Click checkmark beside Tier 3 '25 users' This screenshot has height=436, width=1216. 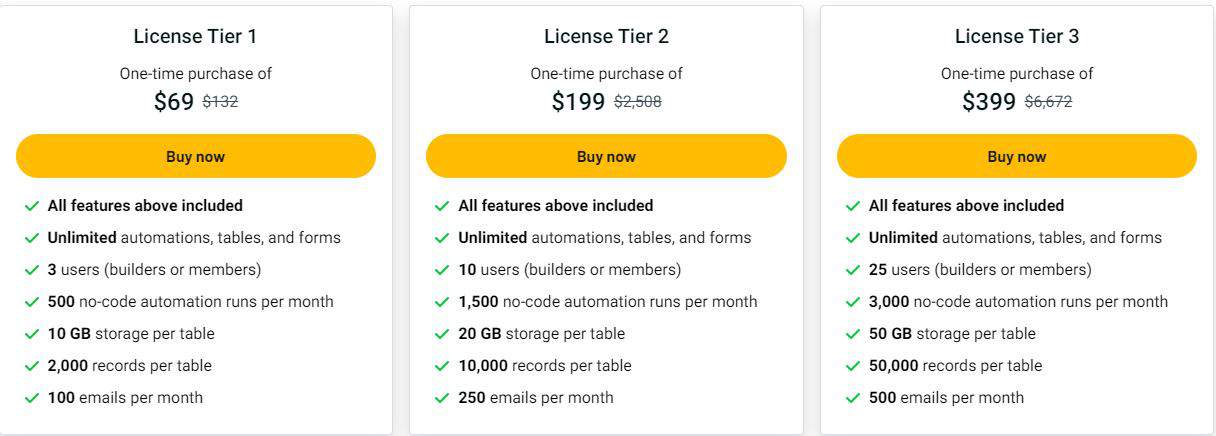853,270
